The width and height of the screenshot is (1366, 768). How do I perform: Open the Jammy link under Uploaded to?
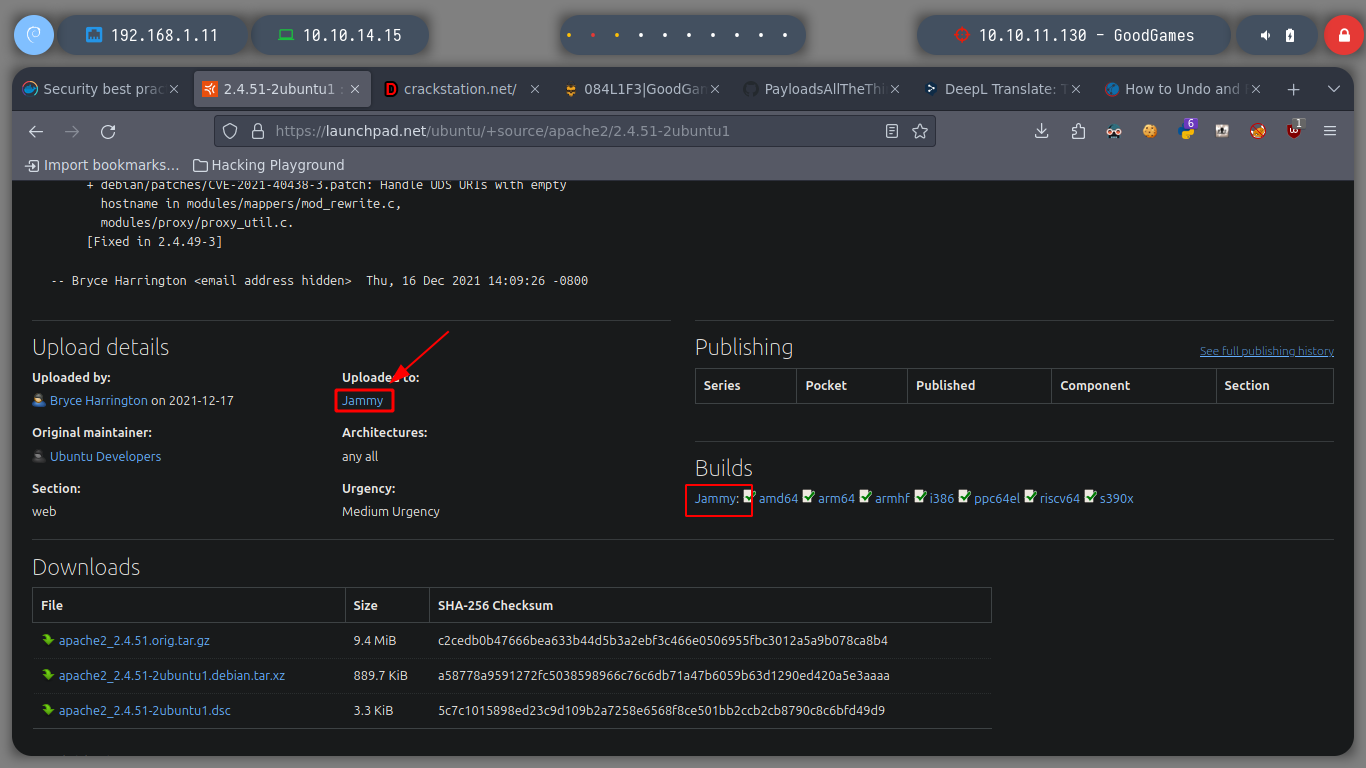click(363, 400)
